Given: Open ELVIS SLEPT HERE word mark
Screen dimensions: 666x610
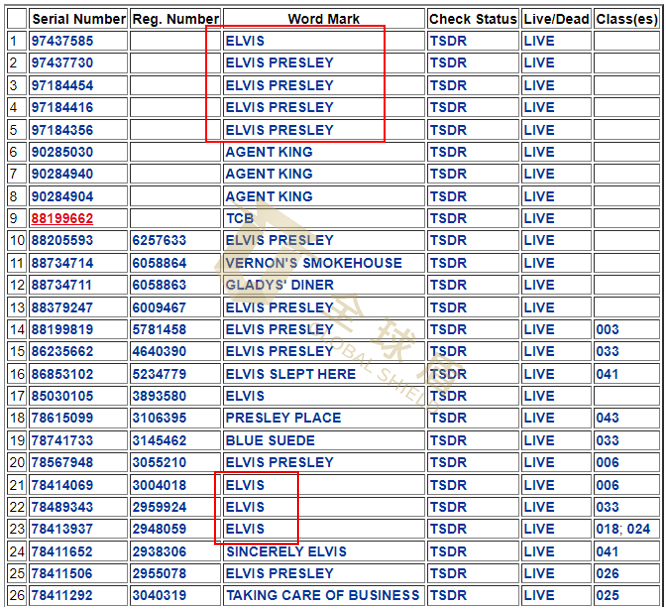Looking at the screenshot, I should click(x=291, y=374).
